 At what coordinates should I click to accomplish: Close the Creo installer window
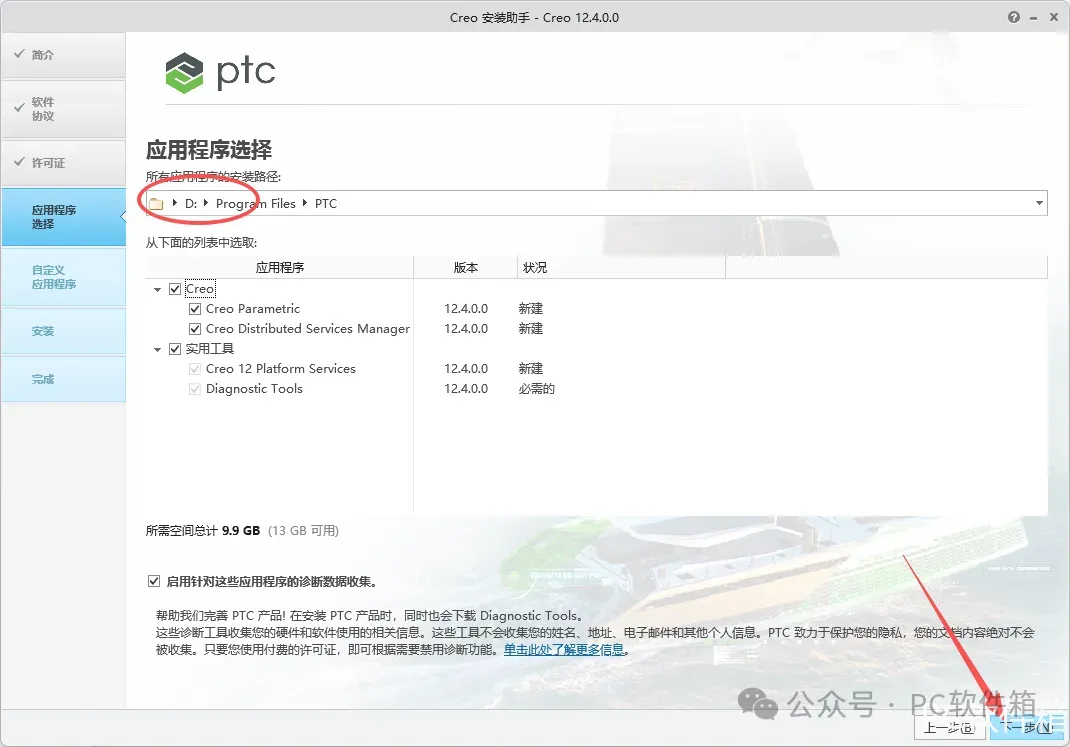tap(1054, 18)
